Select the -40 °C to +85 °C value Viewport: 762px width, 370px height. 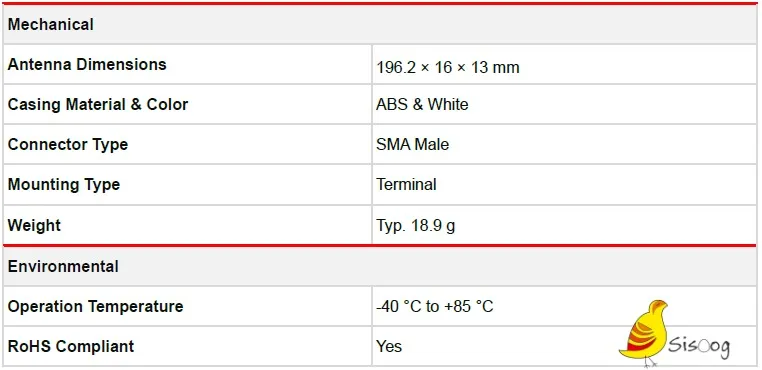click(x=434, y=306)
